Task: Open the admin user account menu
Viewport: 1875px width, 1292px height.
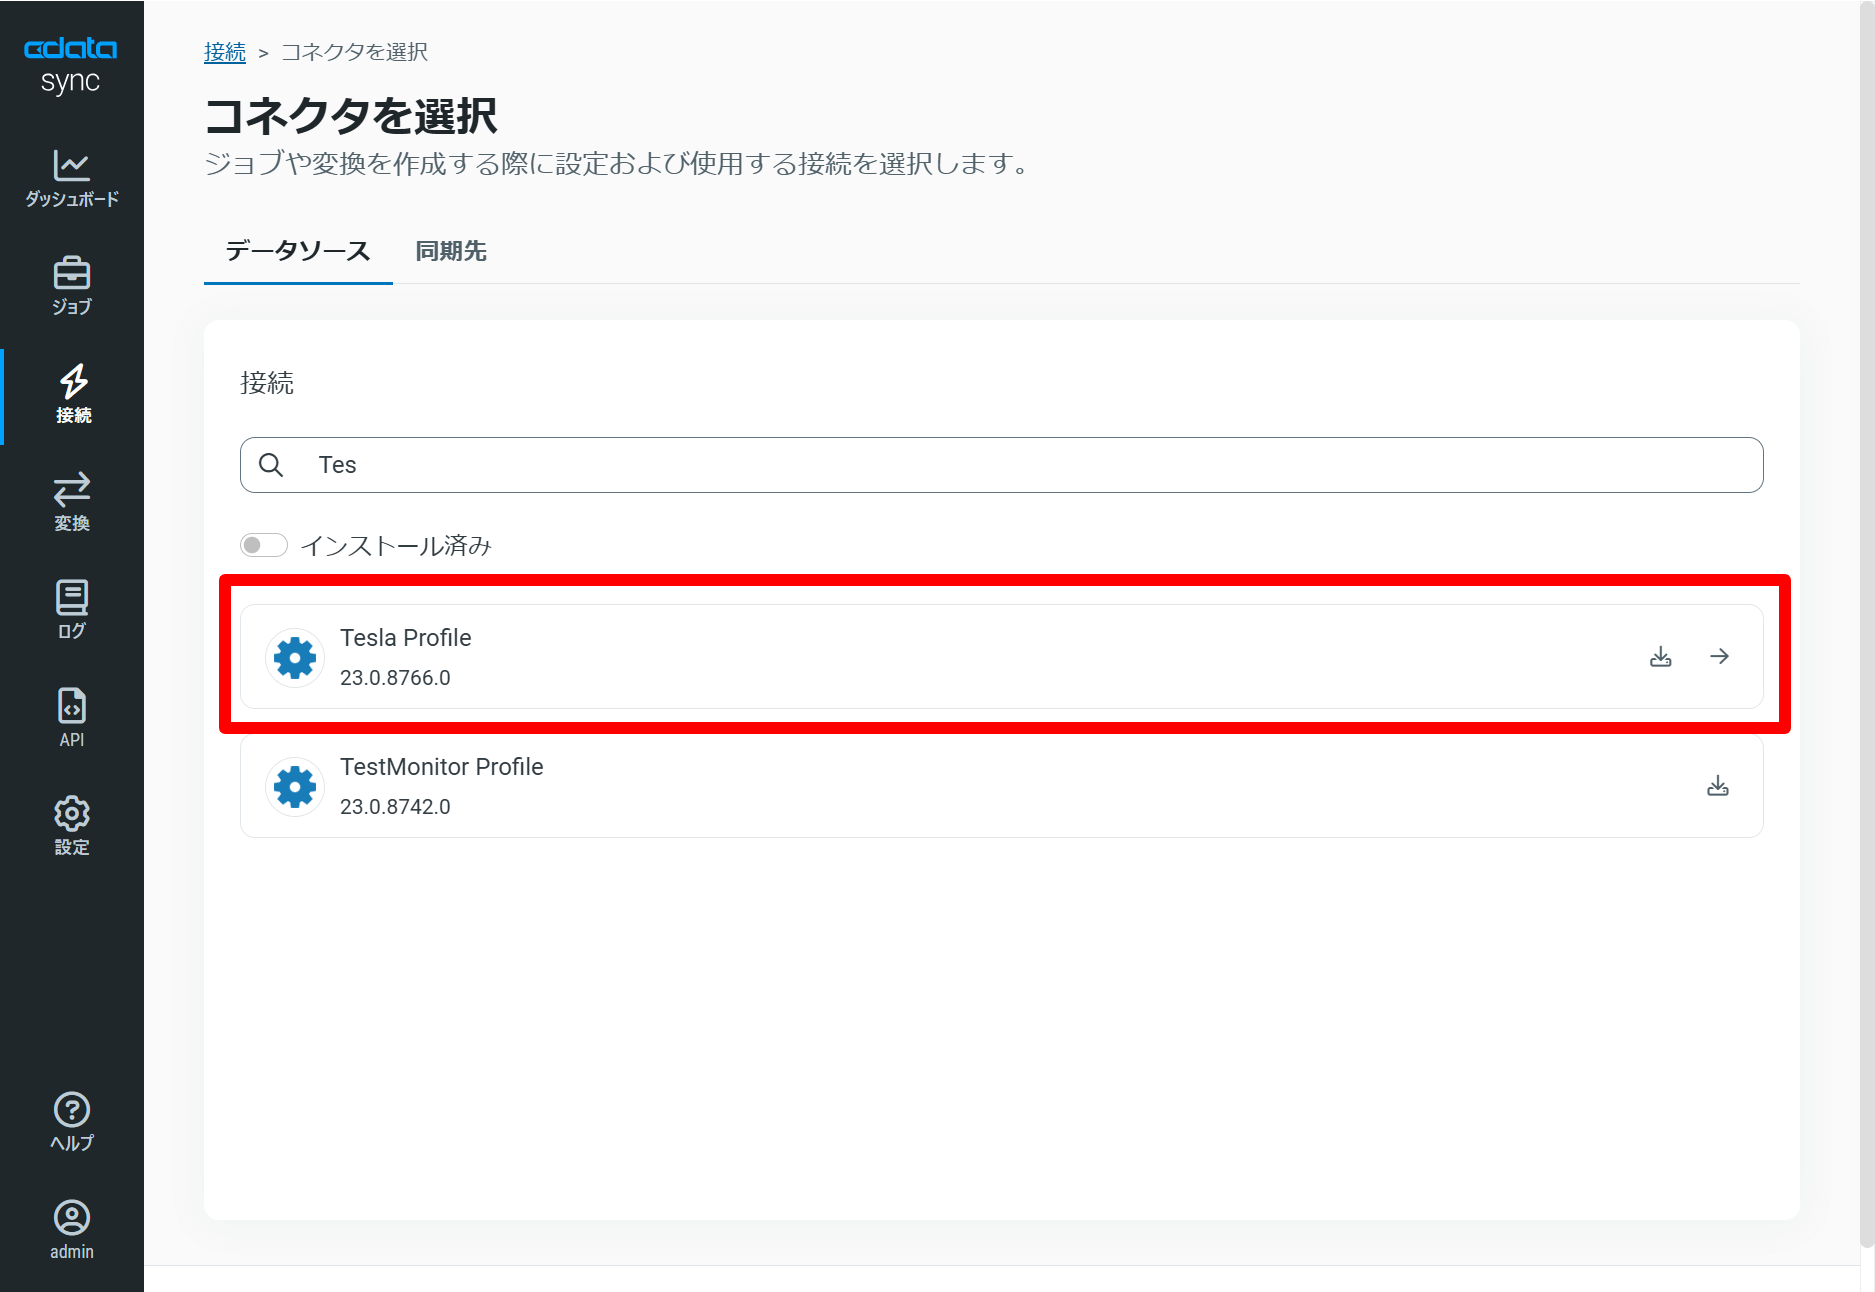Action: coord(72,1229)
